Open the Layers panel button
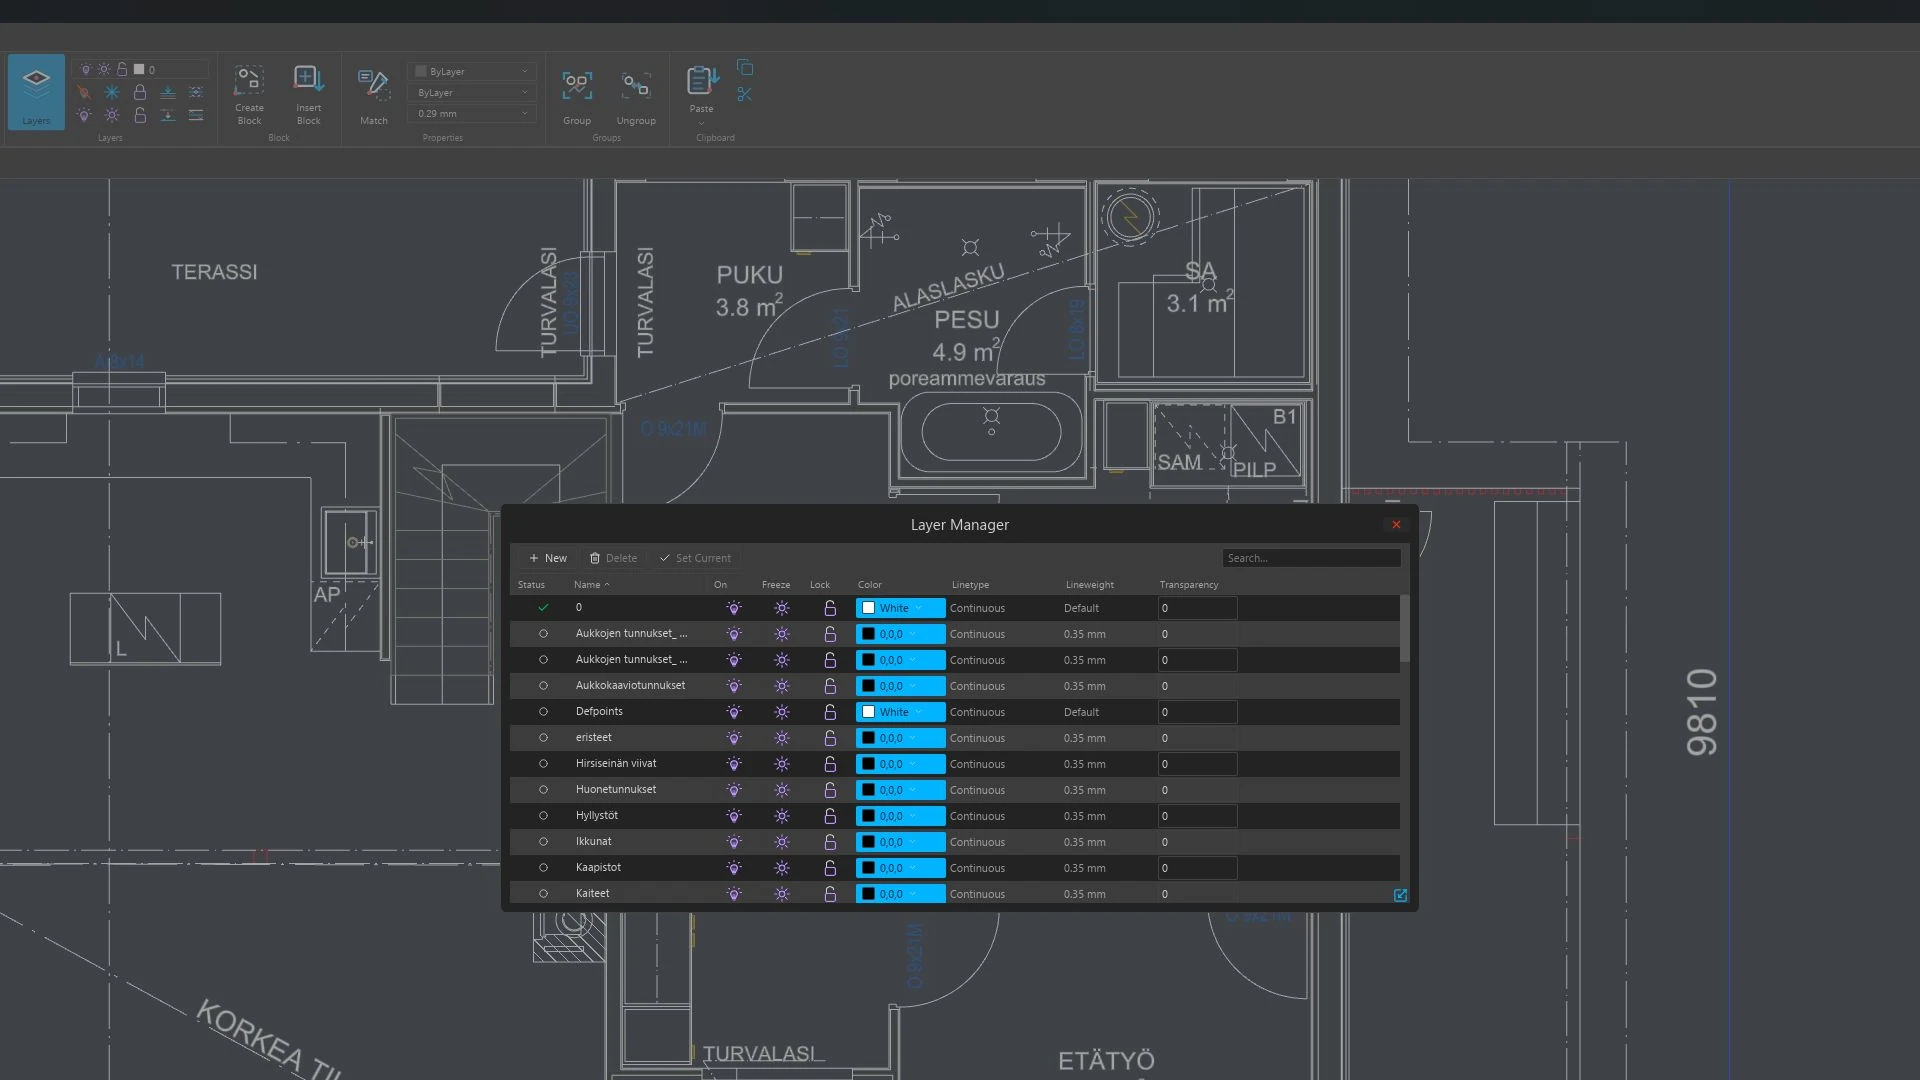 point(36,92)
